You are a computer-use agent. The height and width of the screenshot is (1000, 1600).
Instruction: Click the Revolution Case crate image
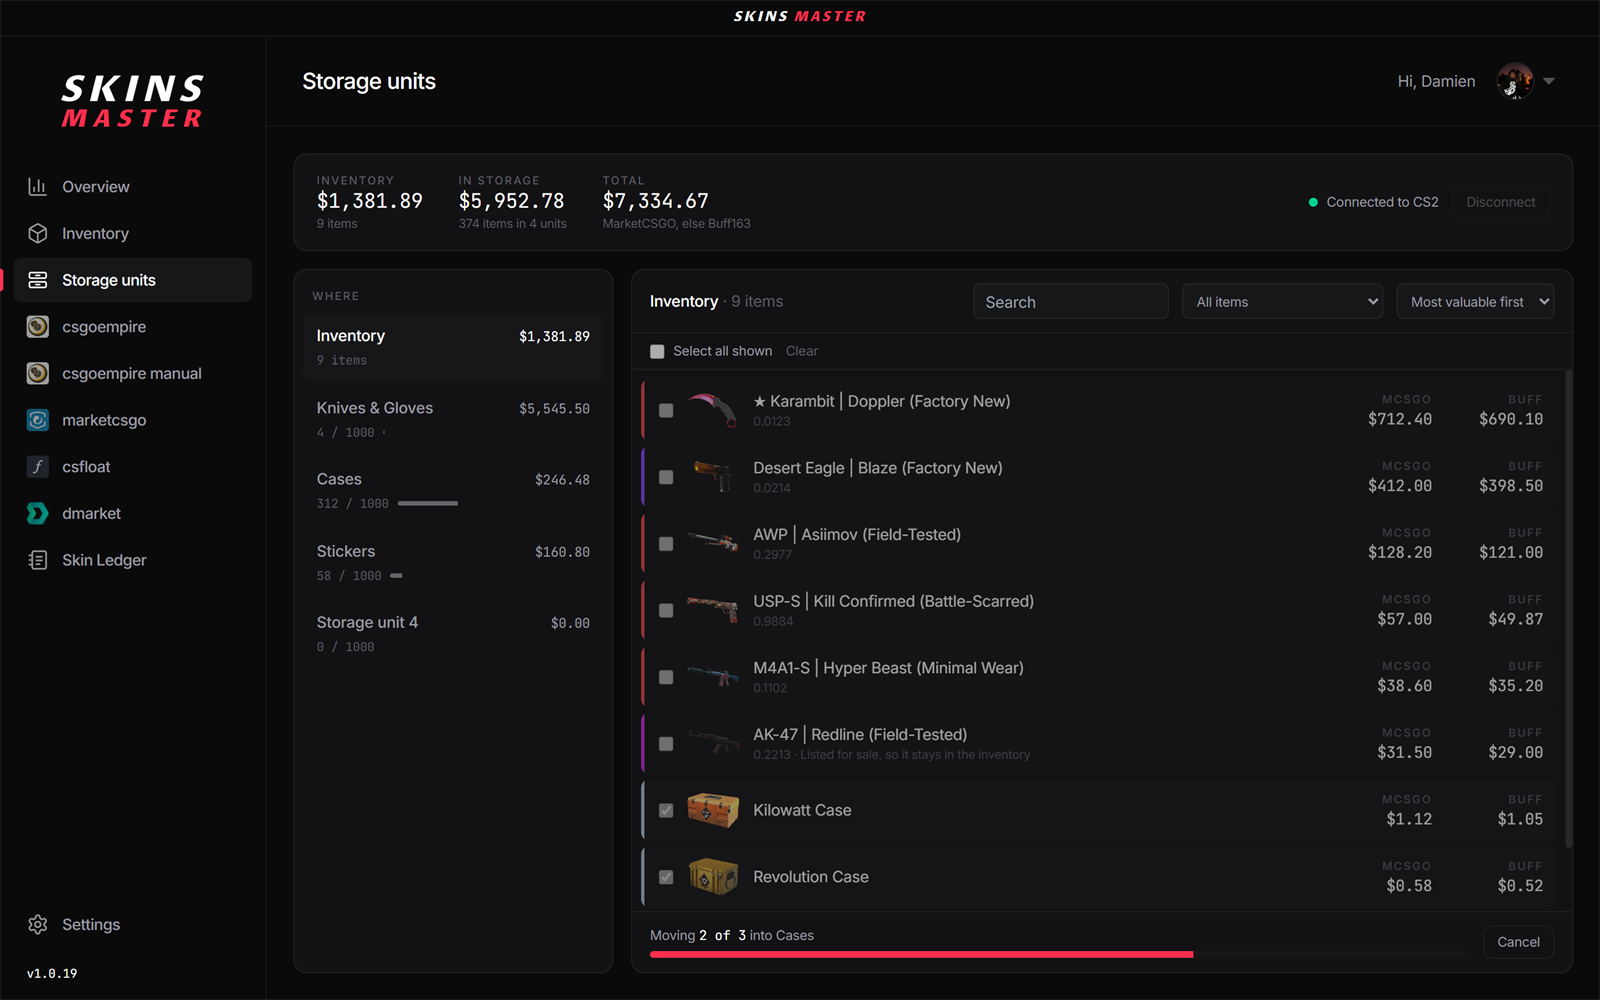point(713,877)
